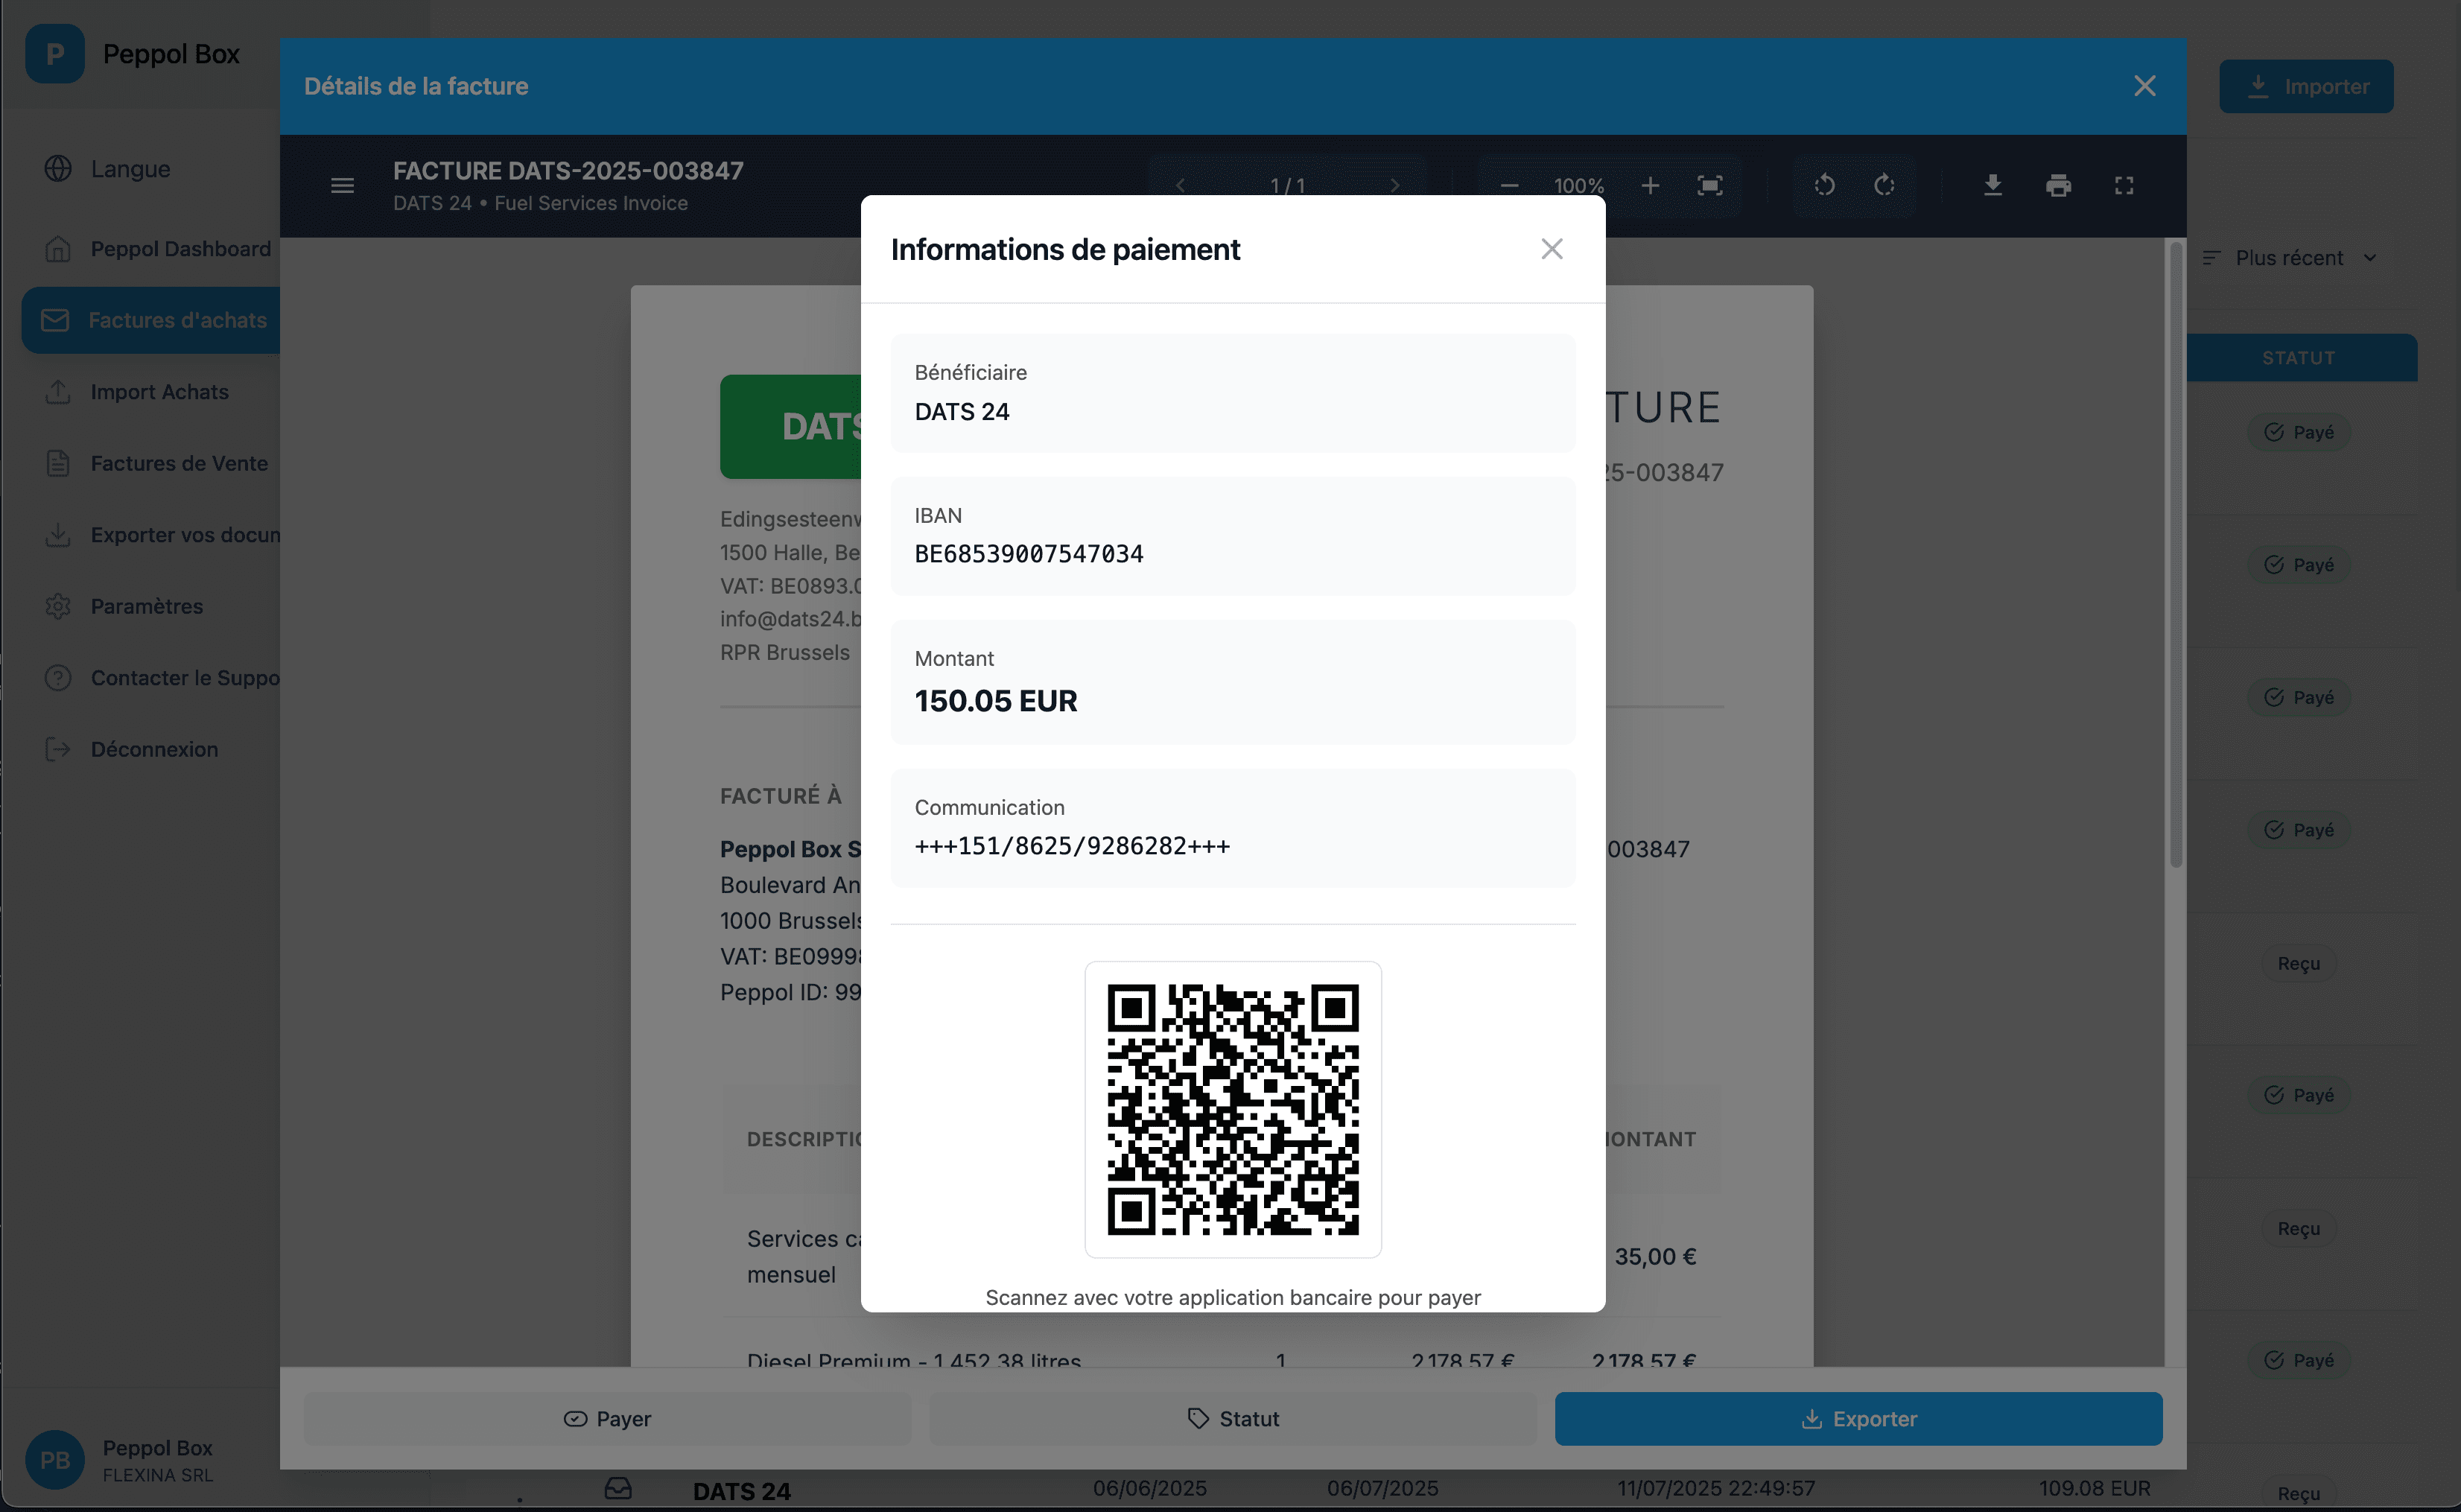The image size is (2461, 1512).
Task: Click the DATS 24 row inbox icon
Action: (618, 1489)
